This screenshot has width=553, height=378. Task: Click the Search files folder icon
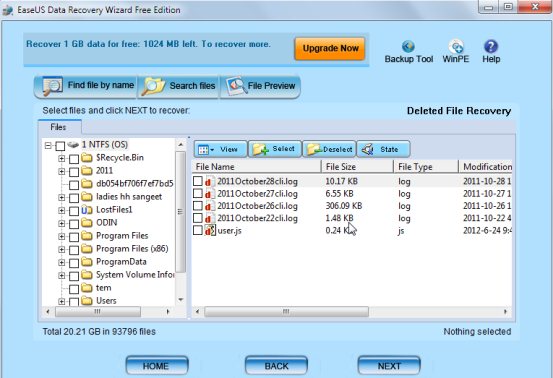click(x=153, y=86)
